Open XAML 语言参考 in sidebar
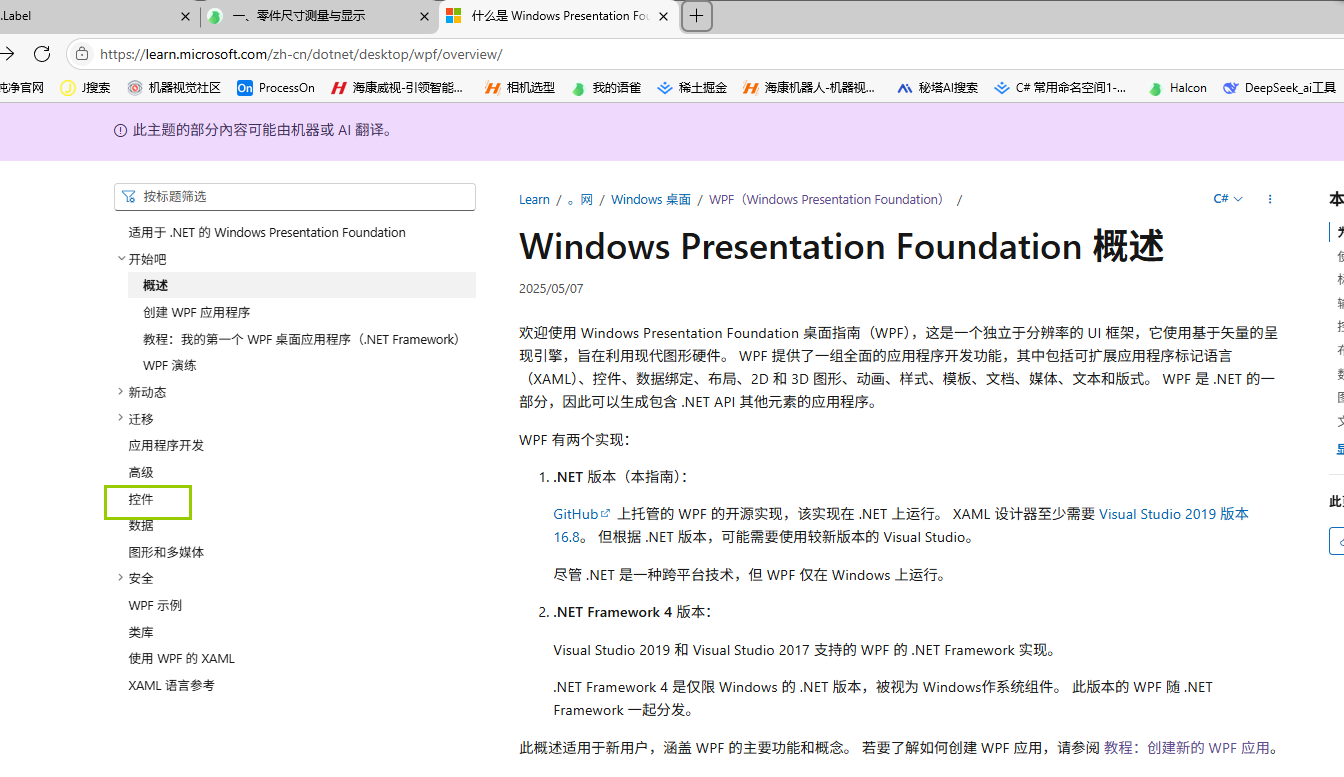The image size is (1344, 777). tap(171, 685)
